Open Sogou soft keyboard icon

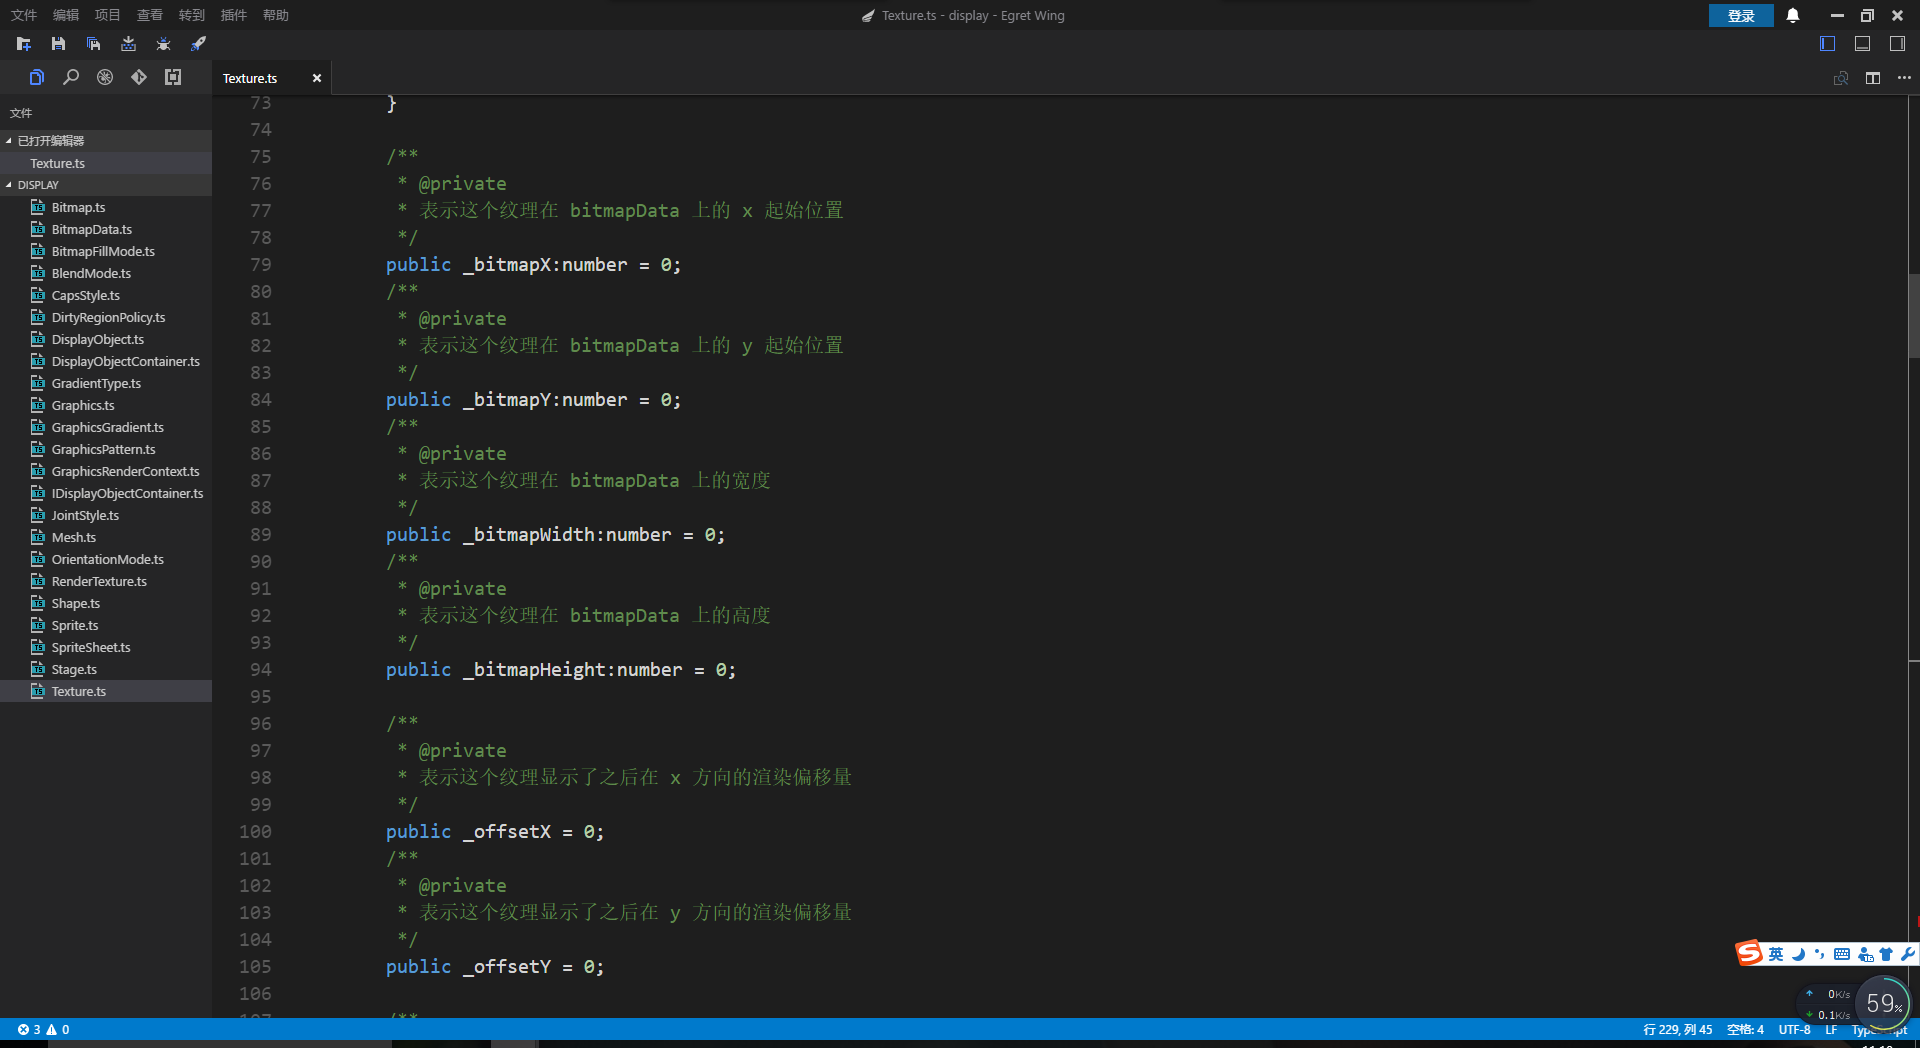click(x=1842, y=954)
